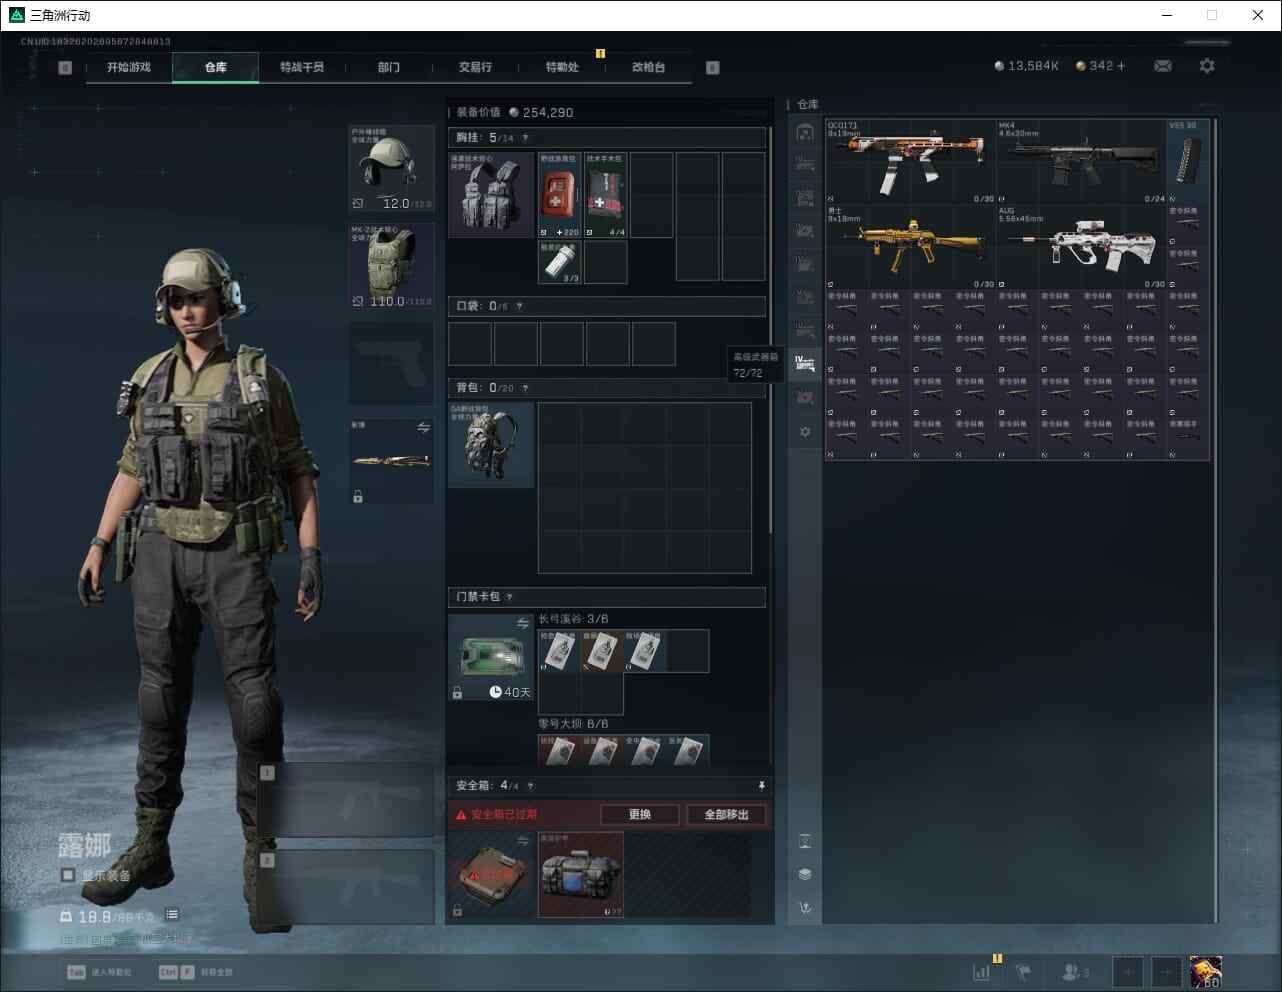This screenshot has height=992, width=1282.
Task: Open the stacked layers icon in storage sidebar
Action: coord(805,874)
